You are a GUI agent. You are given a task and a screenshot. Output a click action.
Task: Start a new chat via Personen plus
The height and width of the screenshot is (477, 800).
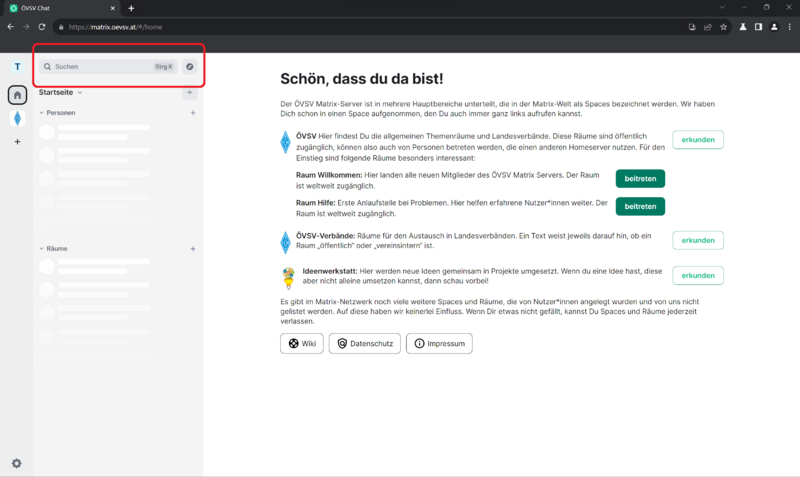click(x=193, y=113)
